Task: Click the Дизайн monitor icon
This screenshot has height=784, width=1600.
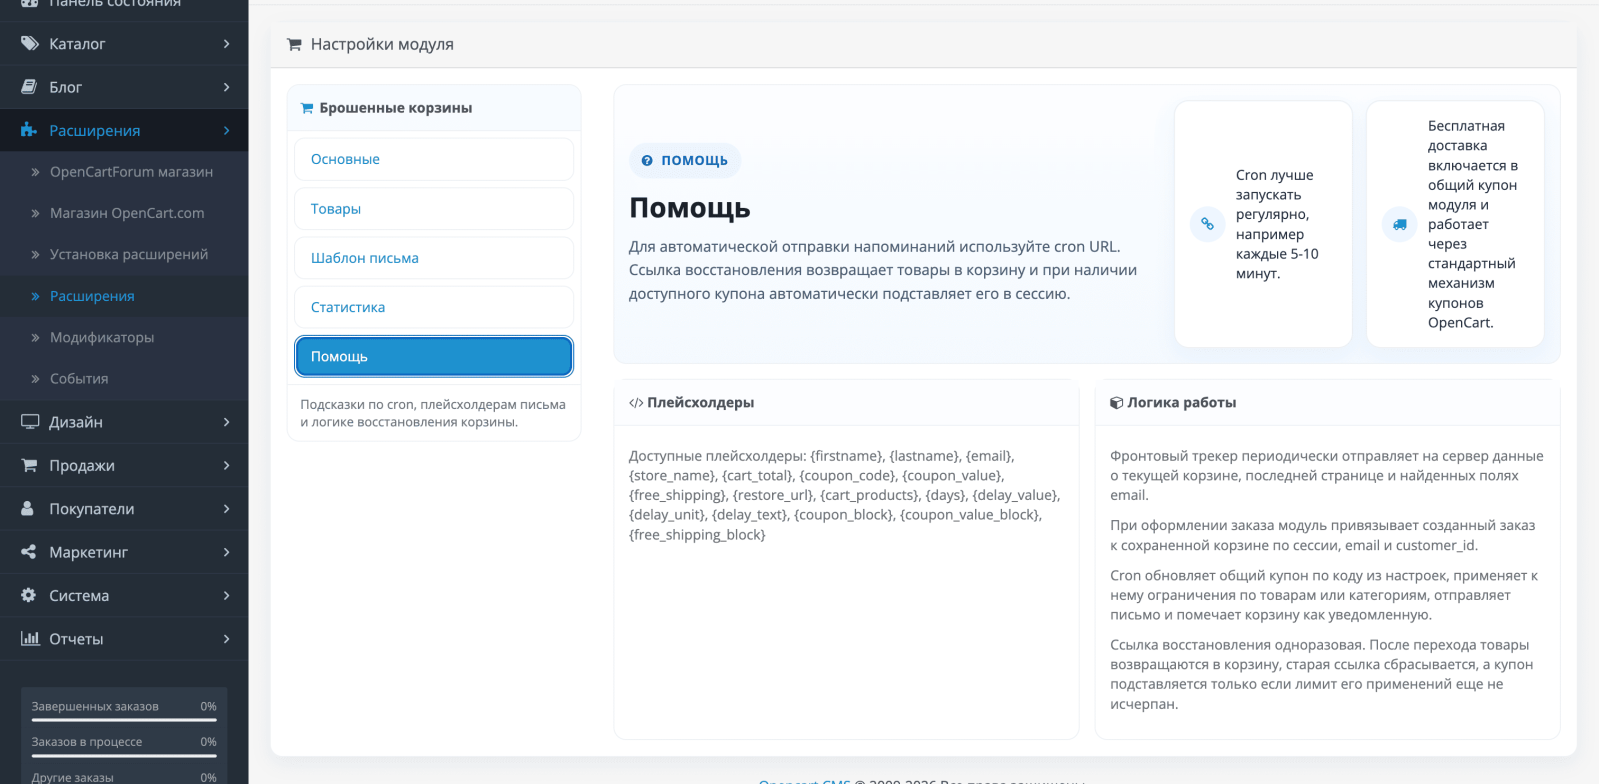Action: coord(30,422)
